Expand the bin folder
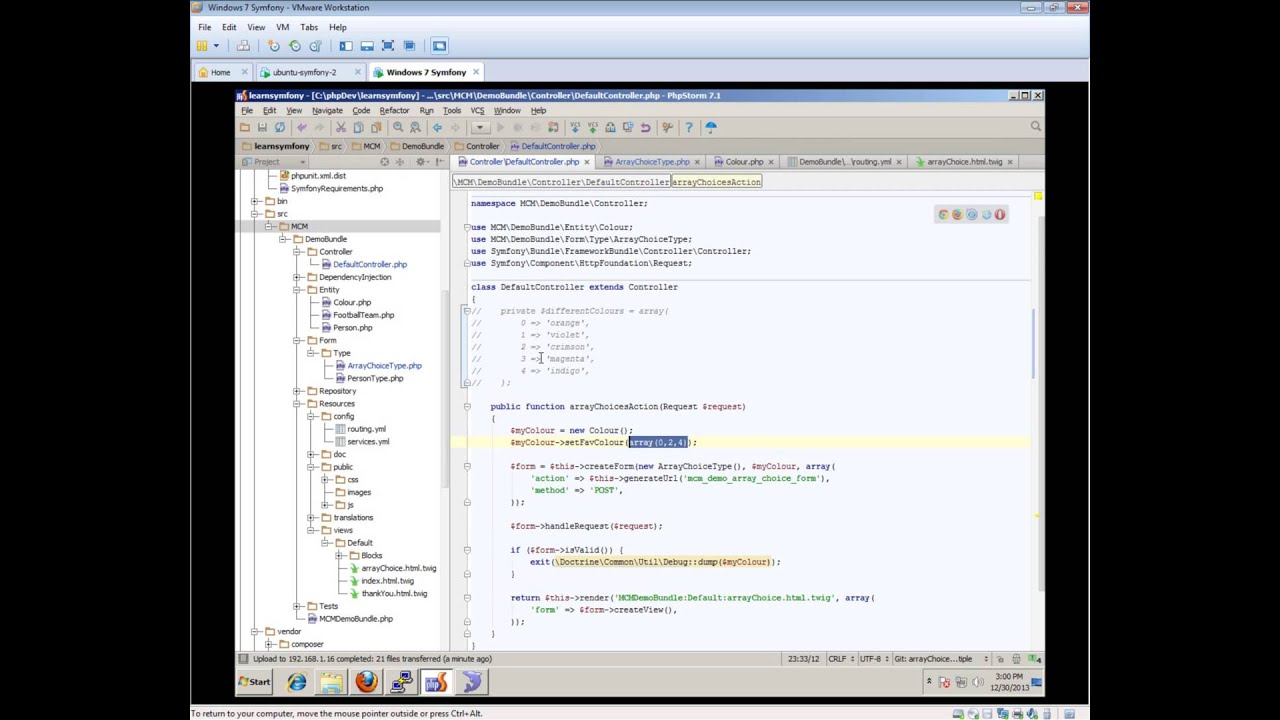 click(x=256, y=201)
